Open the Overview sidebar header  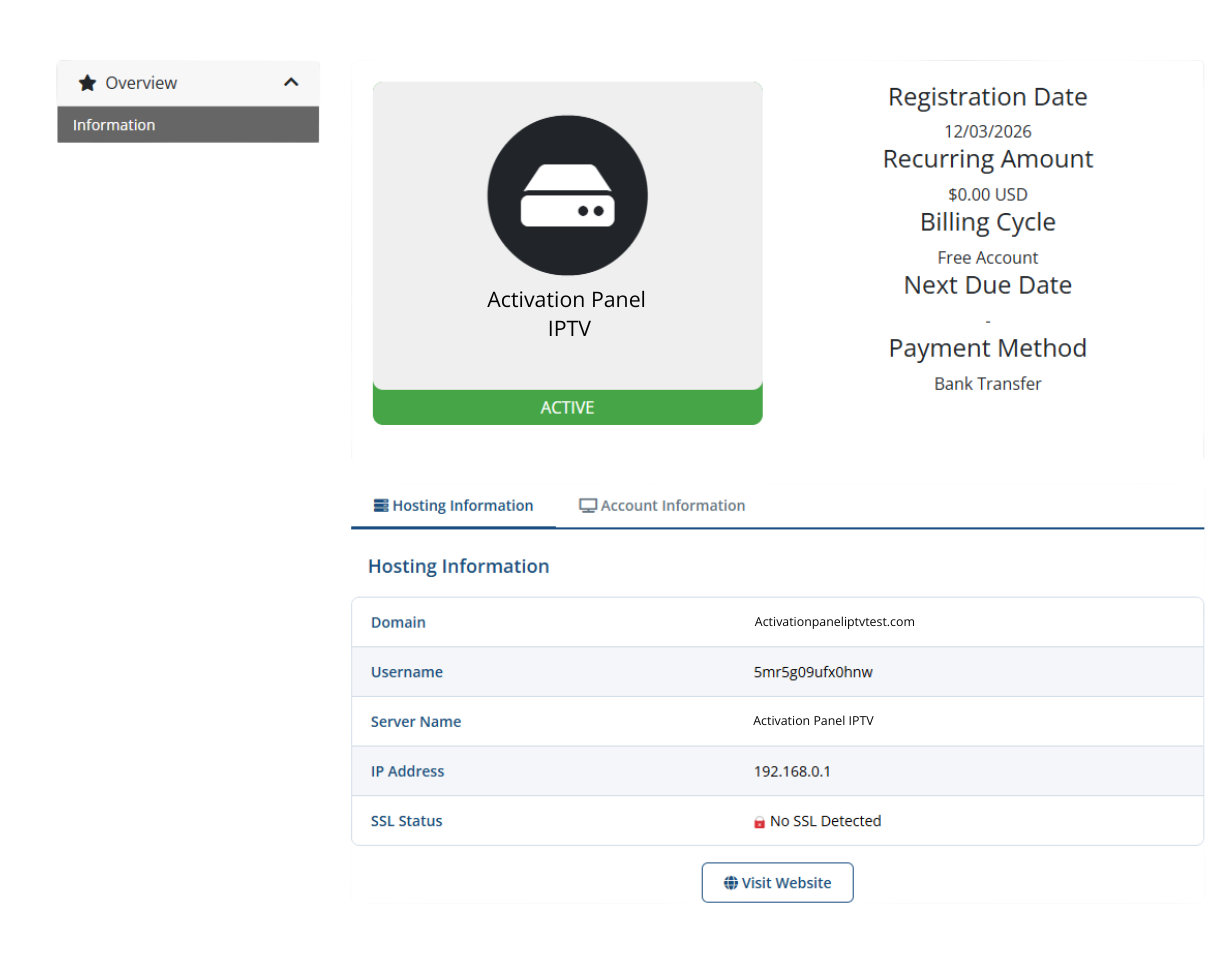click(x=141, y=83)
